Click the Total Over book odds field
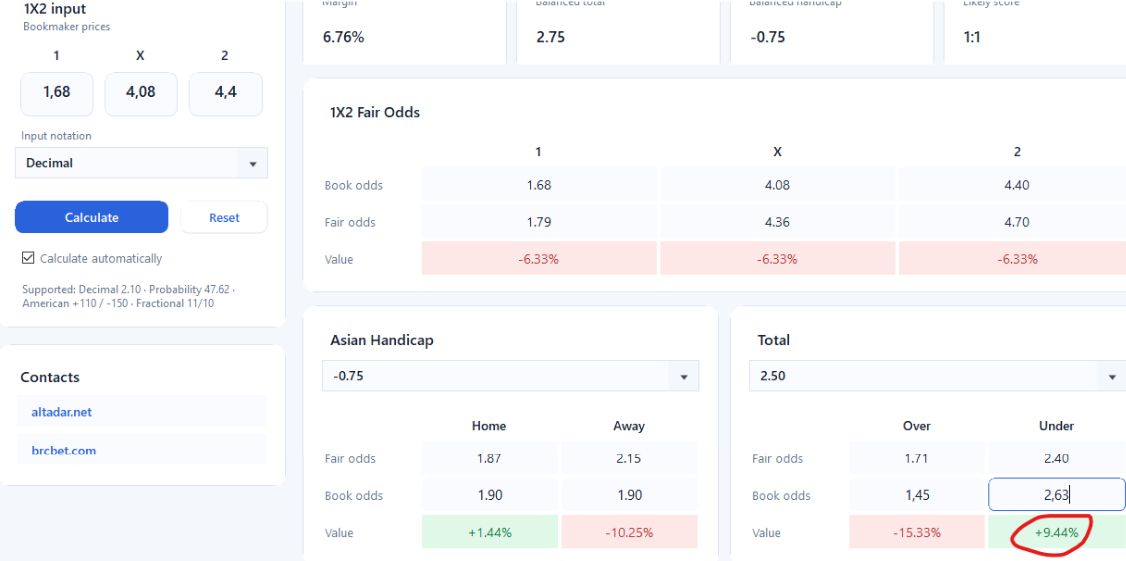Image resolution: width=1126 pixels, height=561 pixels. point(917,496)
